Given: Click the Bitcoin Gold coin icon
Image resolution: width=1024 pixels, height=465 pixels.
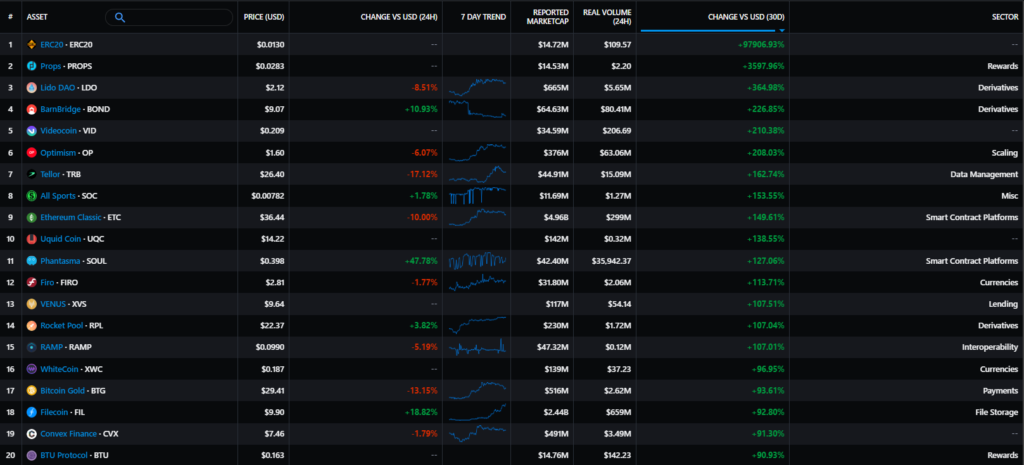Looking at the screenshot, I should point(32,390).
